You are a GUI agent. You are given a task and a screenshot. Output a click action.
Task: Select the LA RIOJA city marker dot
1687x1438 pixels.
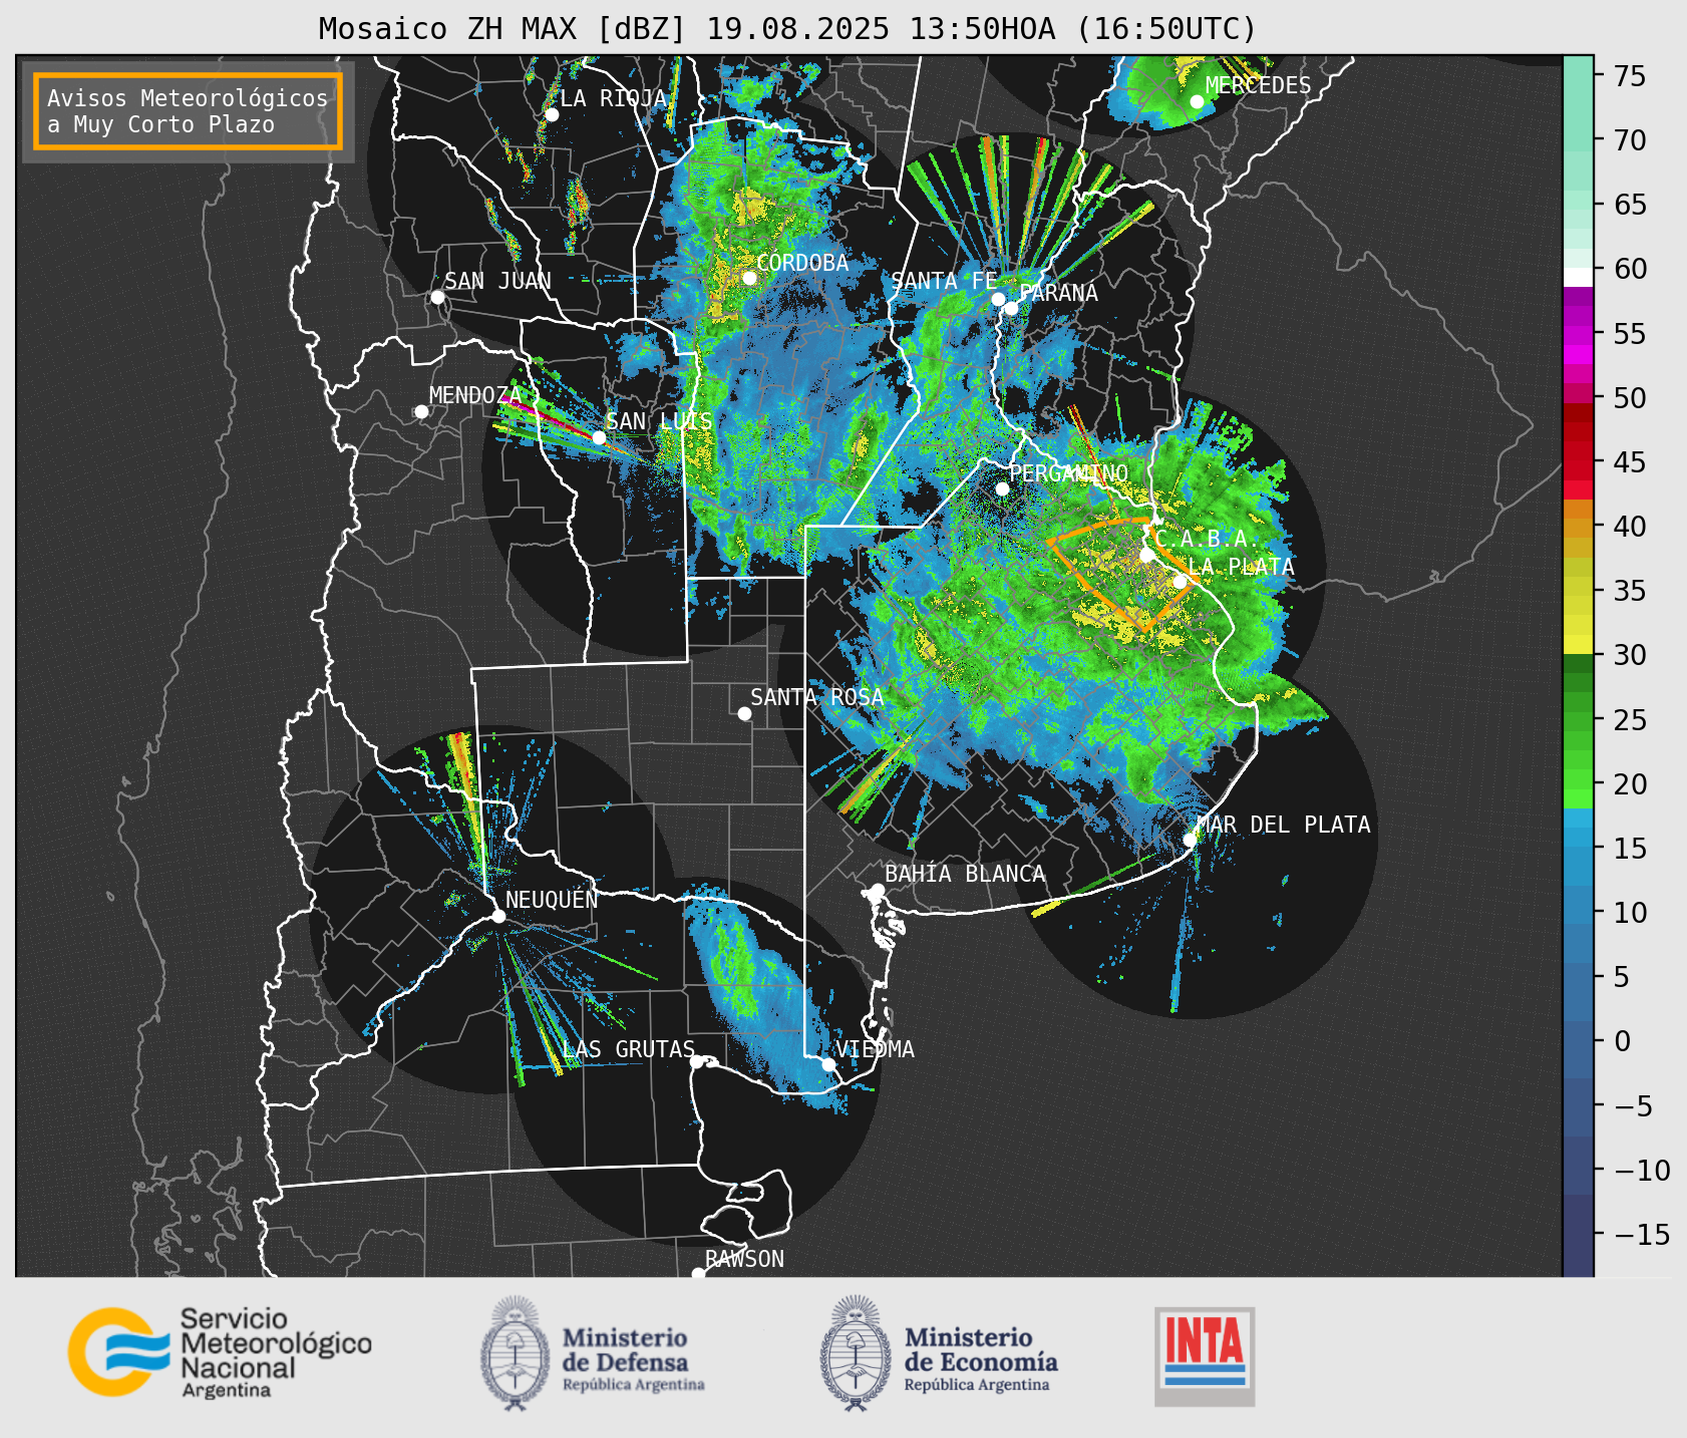point(551,115)
